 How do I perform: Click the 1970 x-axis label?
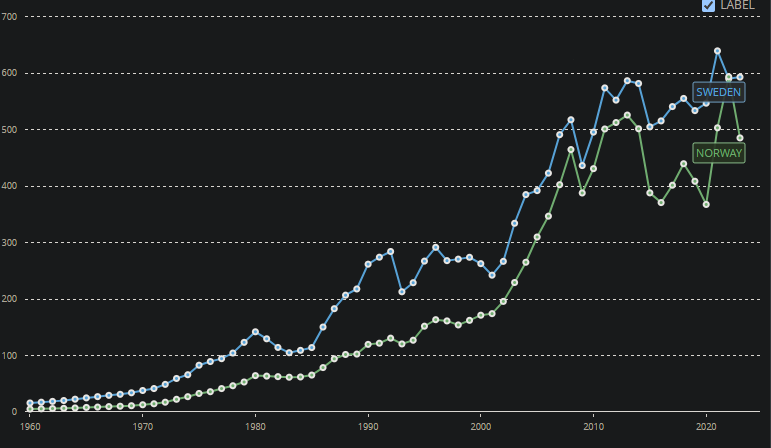pyautogui.click(x=143, y=427)
